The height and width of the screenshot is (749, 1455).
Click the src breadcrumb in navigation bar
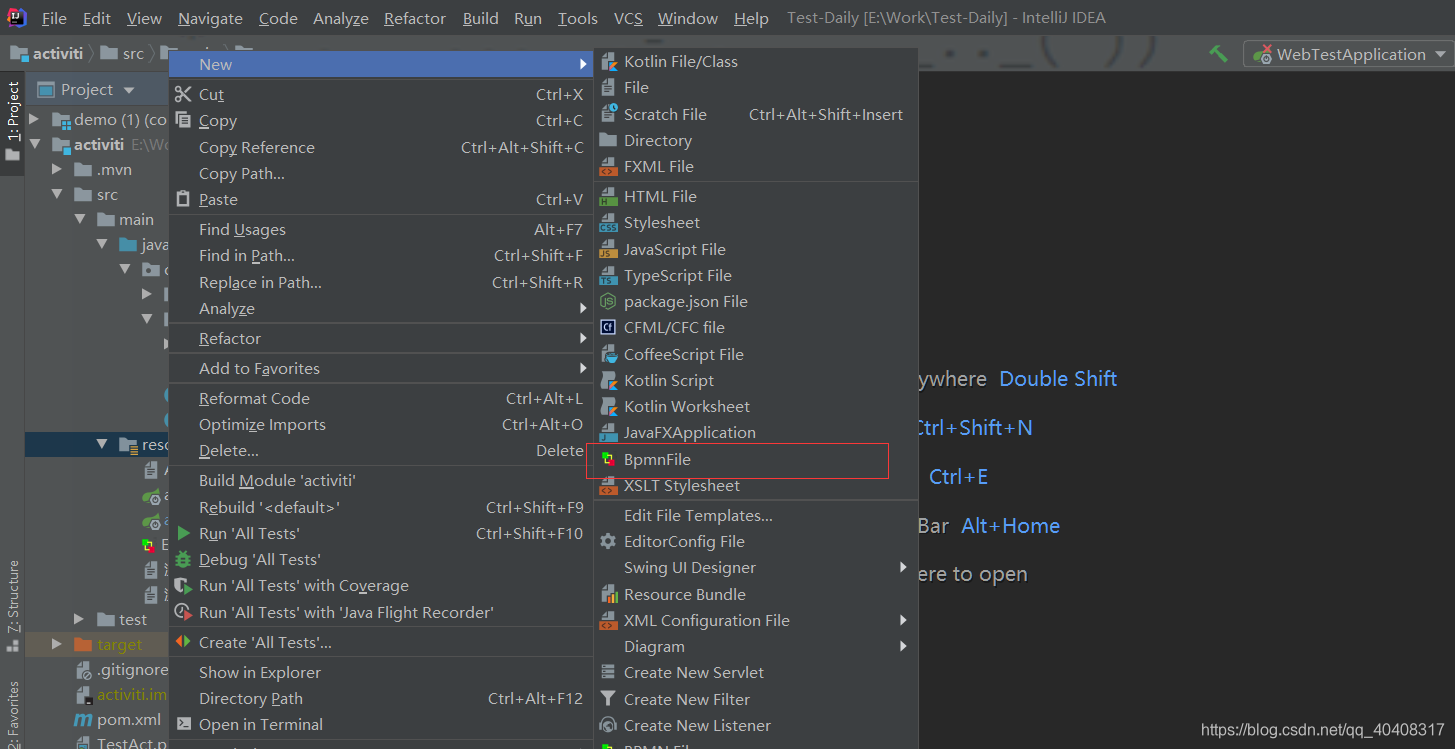tap(123, 54)
